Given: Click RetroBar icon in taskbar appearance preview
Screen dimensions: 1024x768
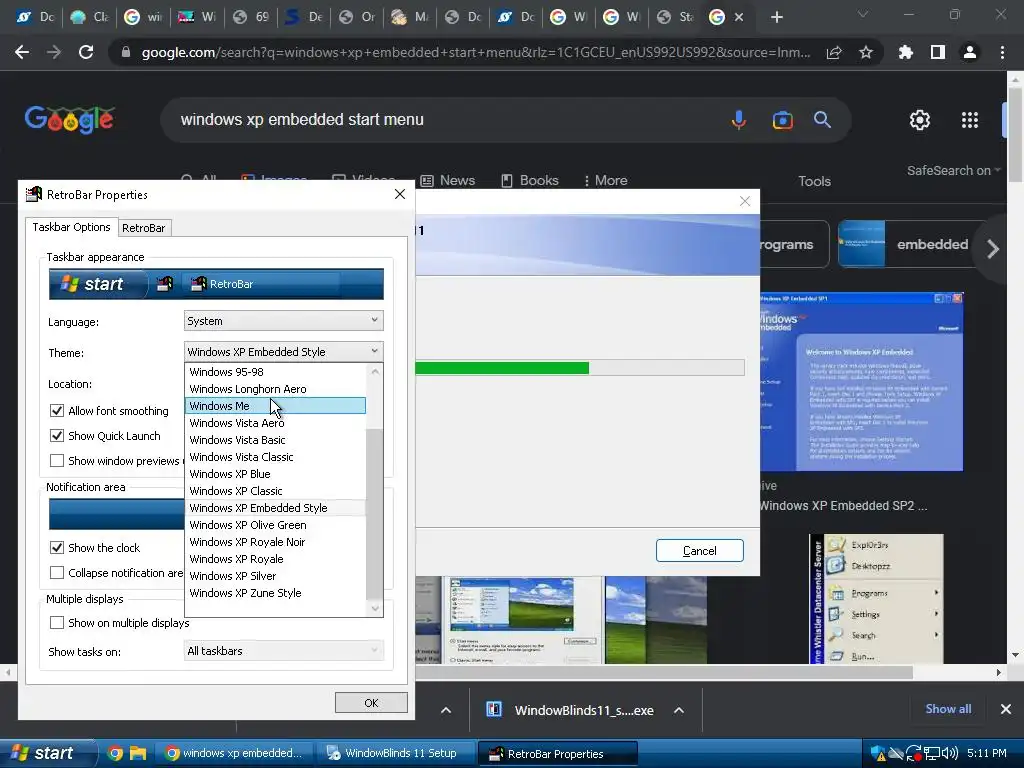Looking at the screenshot, I should pyautogui.click(x=165, y=284).
